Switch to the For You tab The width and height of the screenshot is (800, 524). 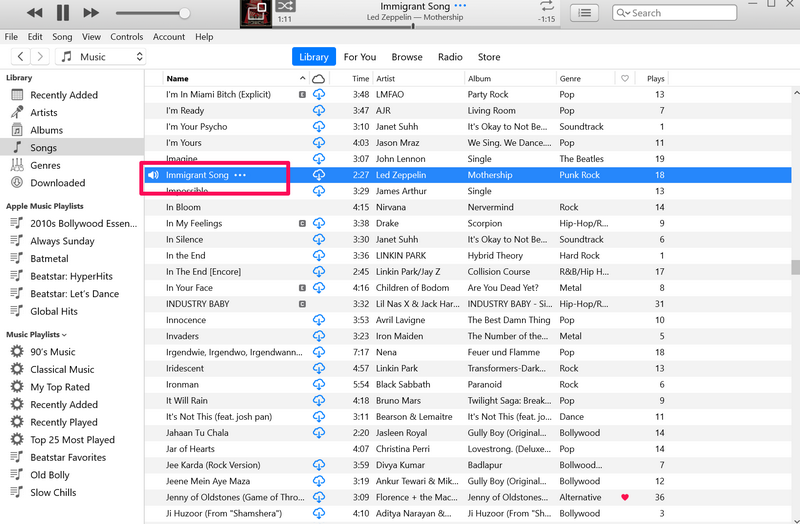[360, 57]
